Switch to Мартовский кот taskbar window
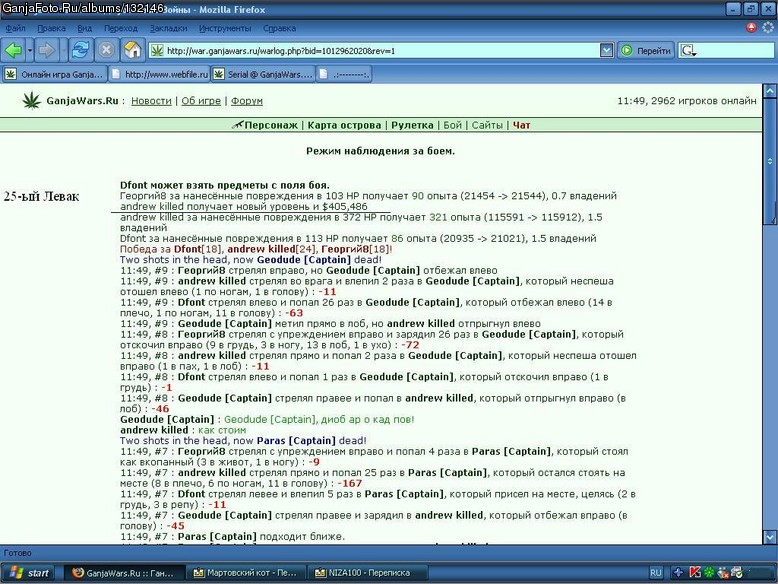Screen dimensions: 778x584 click(246, 573)
